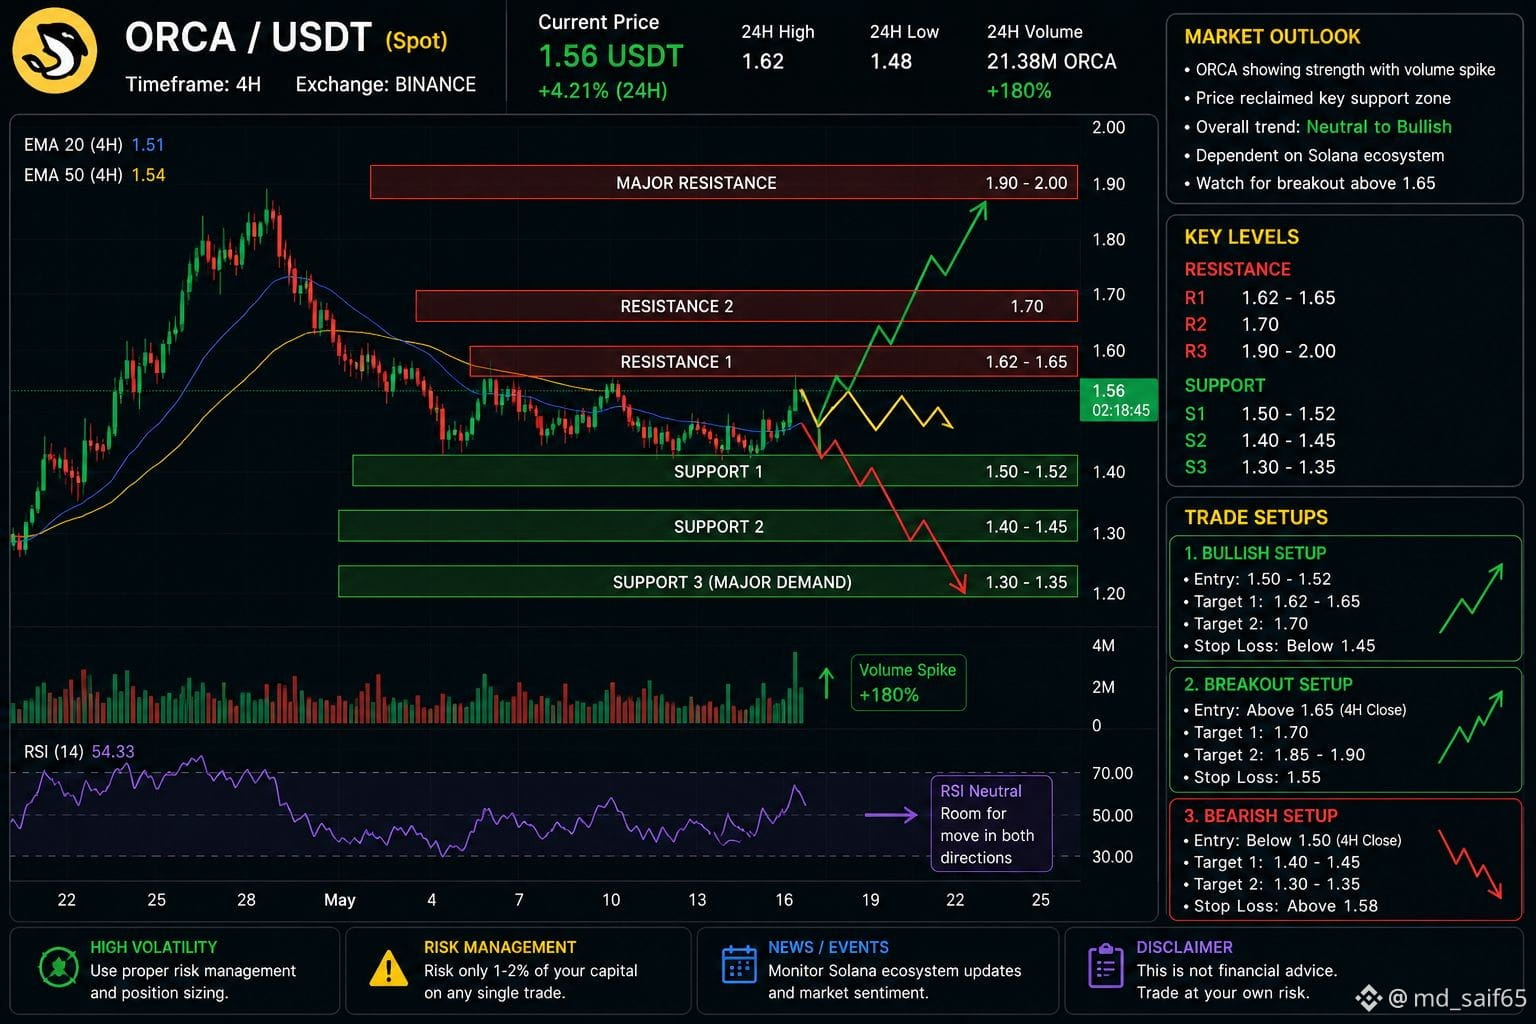Click the Neutral to Bullish trend text
1536x1024 pixels.
(x=1379, y=126)
